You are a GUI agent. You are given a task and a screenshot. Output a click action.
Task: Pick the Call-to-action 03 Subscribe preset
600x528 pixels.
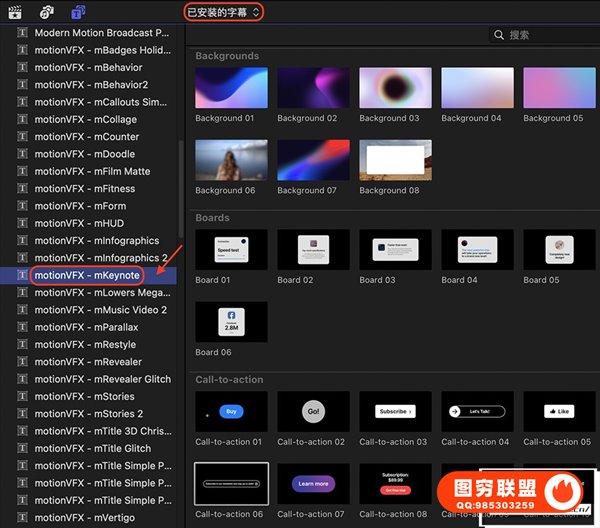click(x=395, y=411)
